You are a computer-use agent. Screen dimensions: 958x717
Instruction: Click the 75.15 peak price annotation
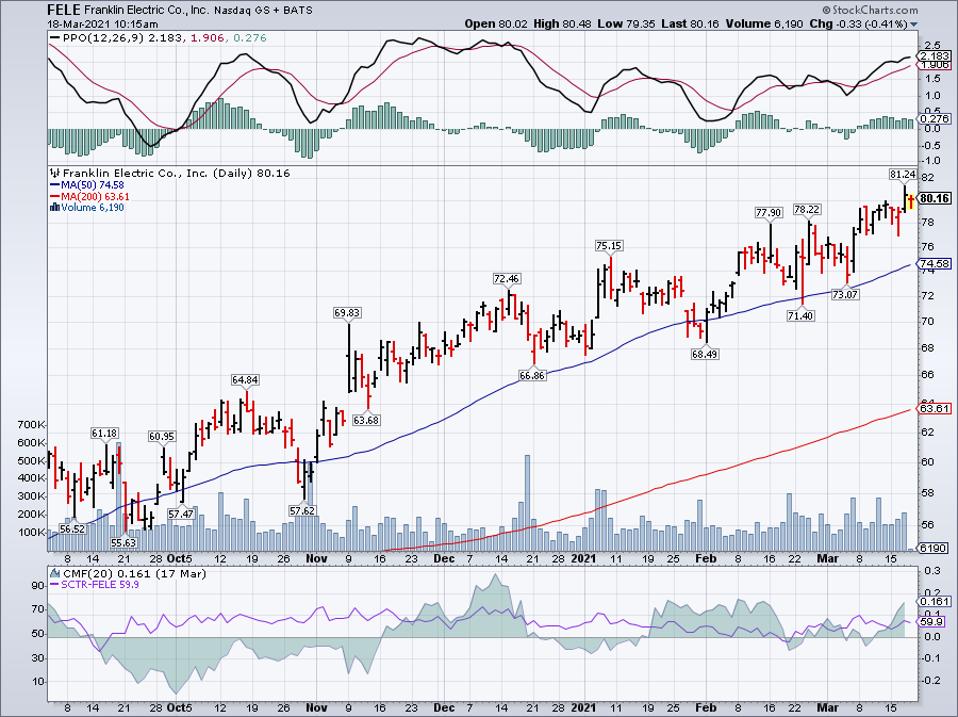(609, 246)
